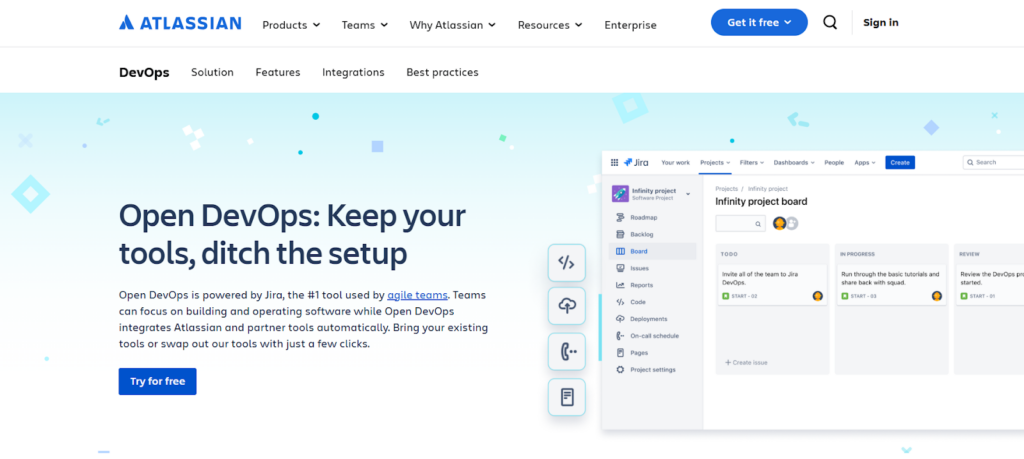Open the Get it free dropdown button
This screenshot has width=1024, height=459.
click(x=759, y=22)
